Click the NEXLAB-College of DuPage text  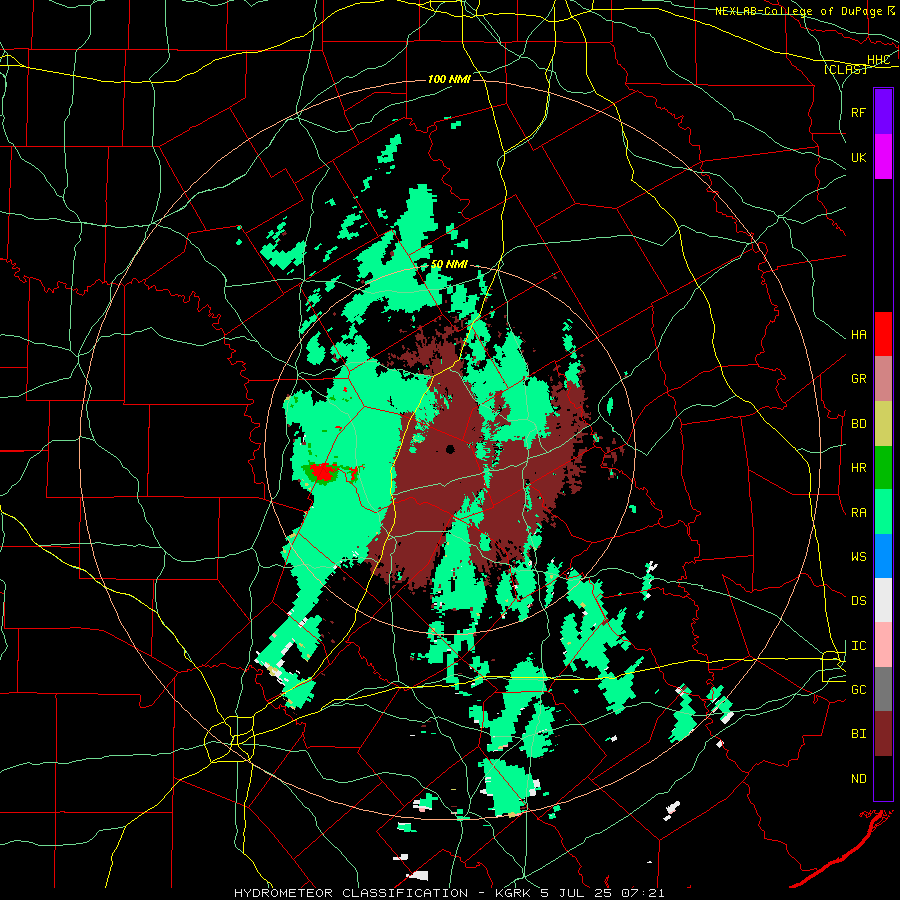[x=798, y=11]
